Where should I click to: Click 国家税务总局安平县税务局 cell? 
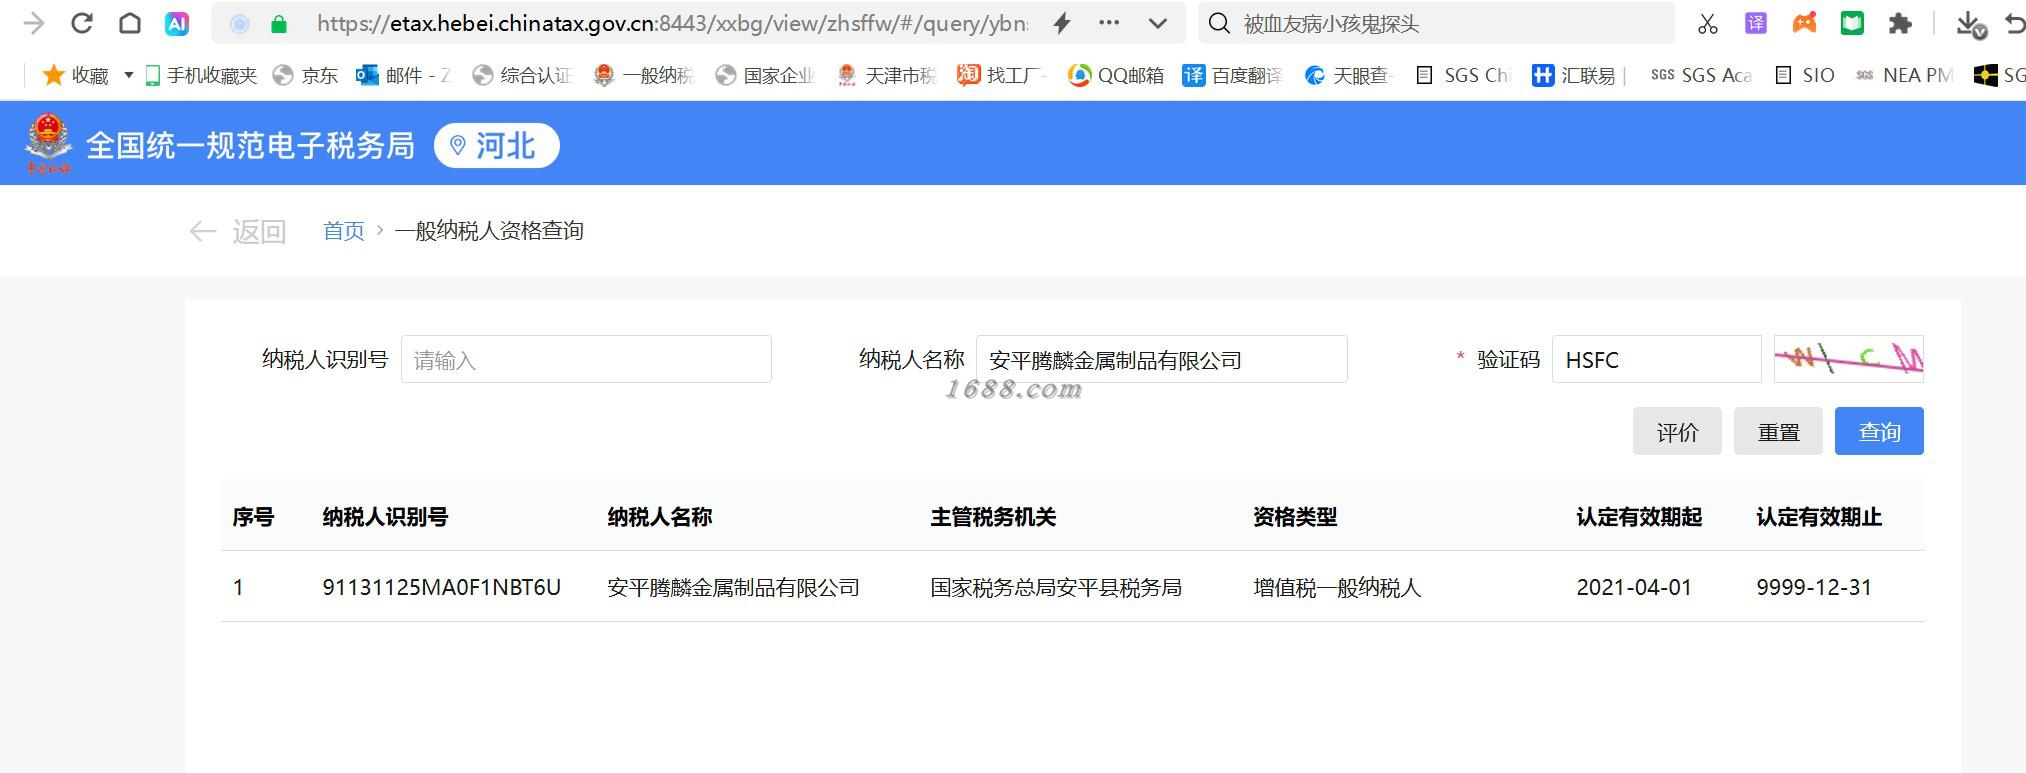pyautogui.click(x=1056, y=587)
